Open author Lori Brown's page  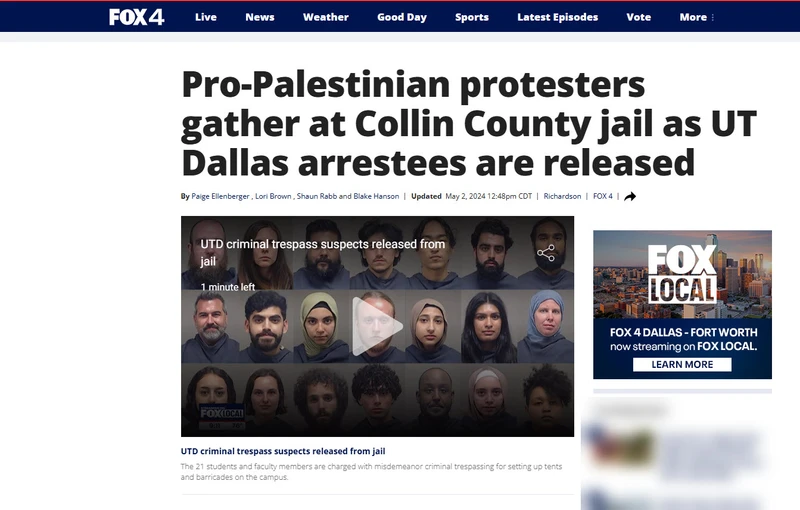coord(273,196)
